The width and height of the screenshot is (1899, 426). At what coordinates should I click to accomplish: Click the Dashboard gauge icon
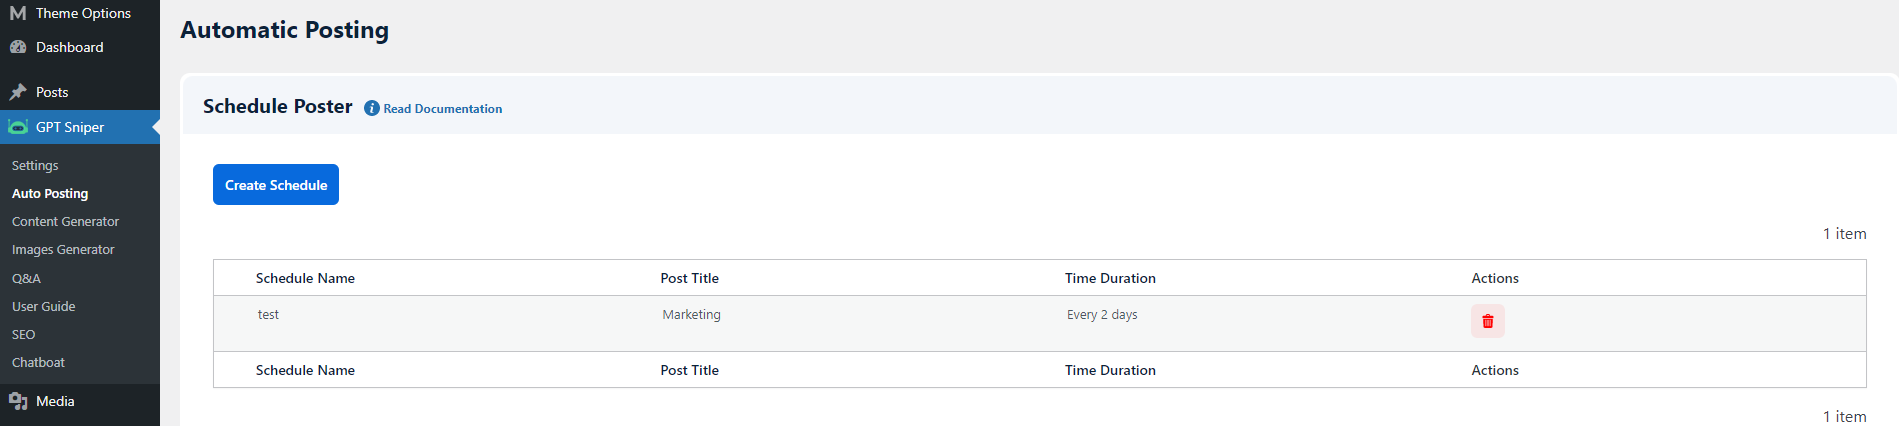(18, 47)
